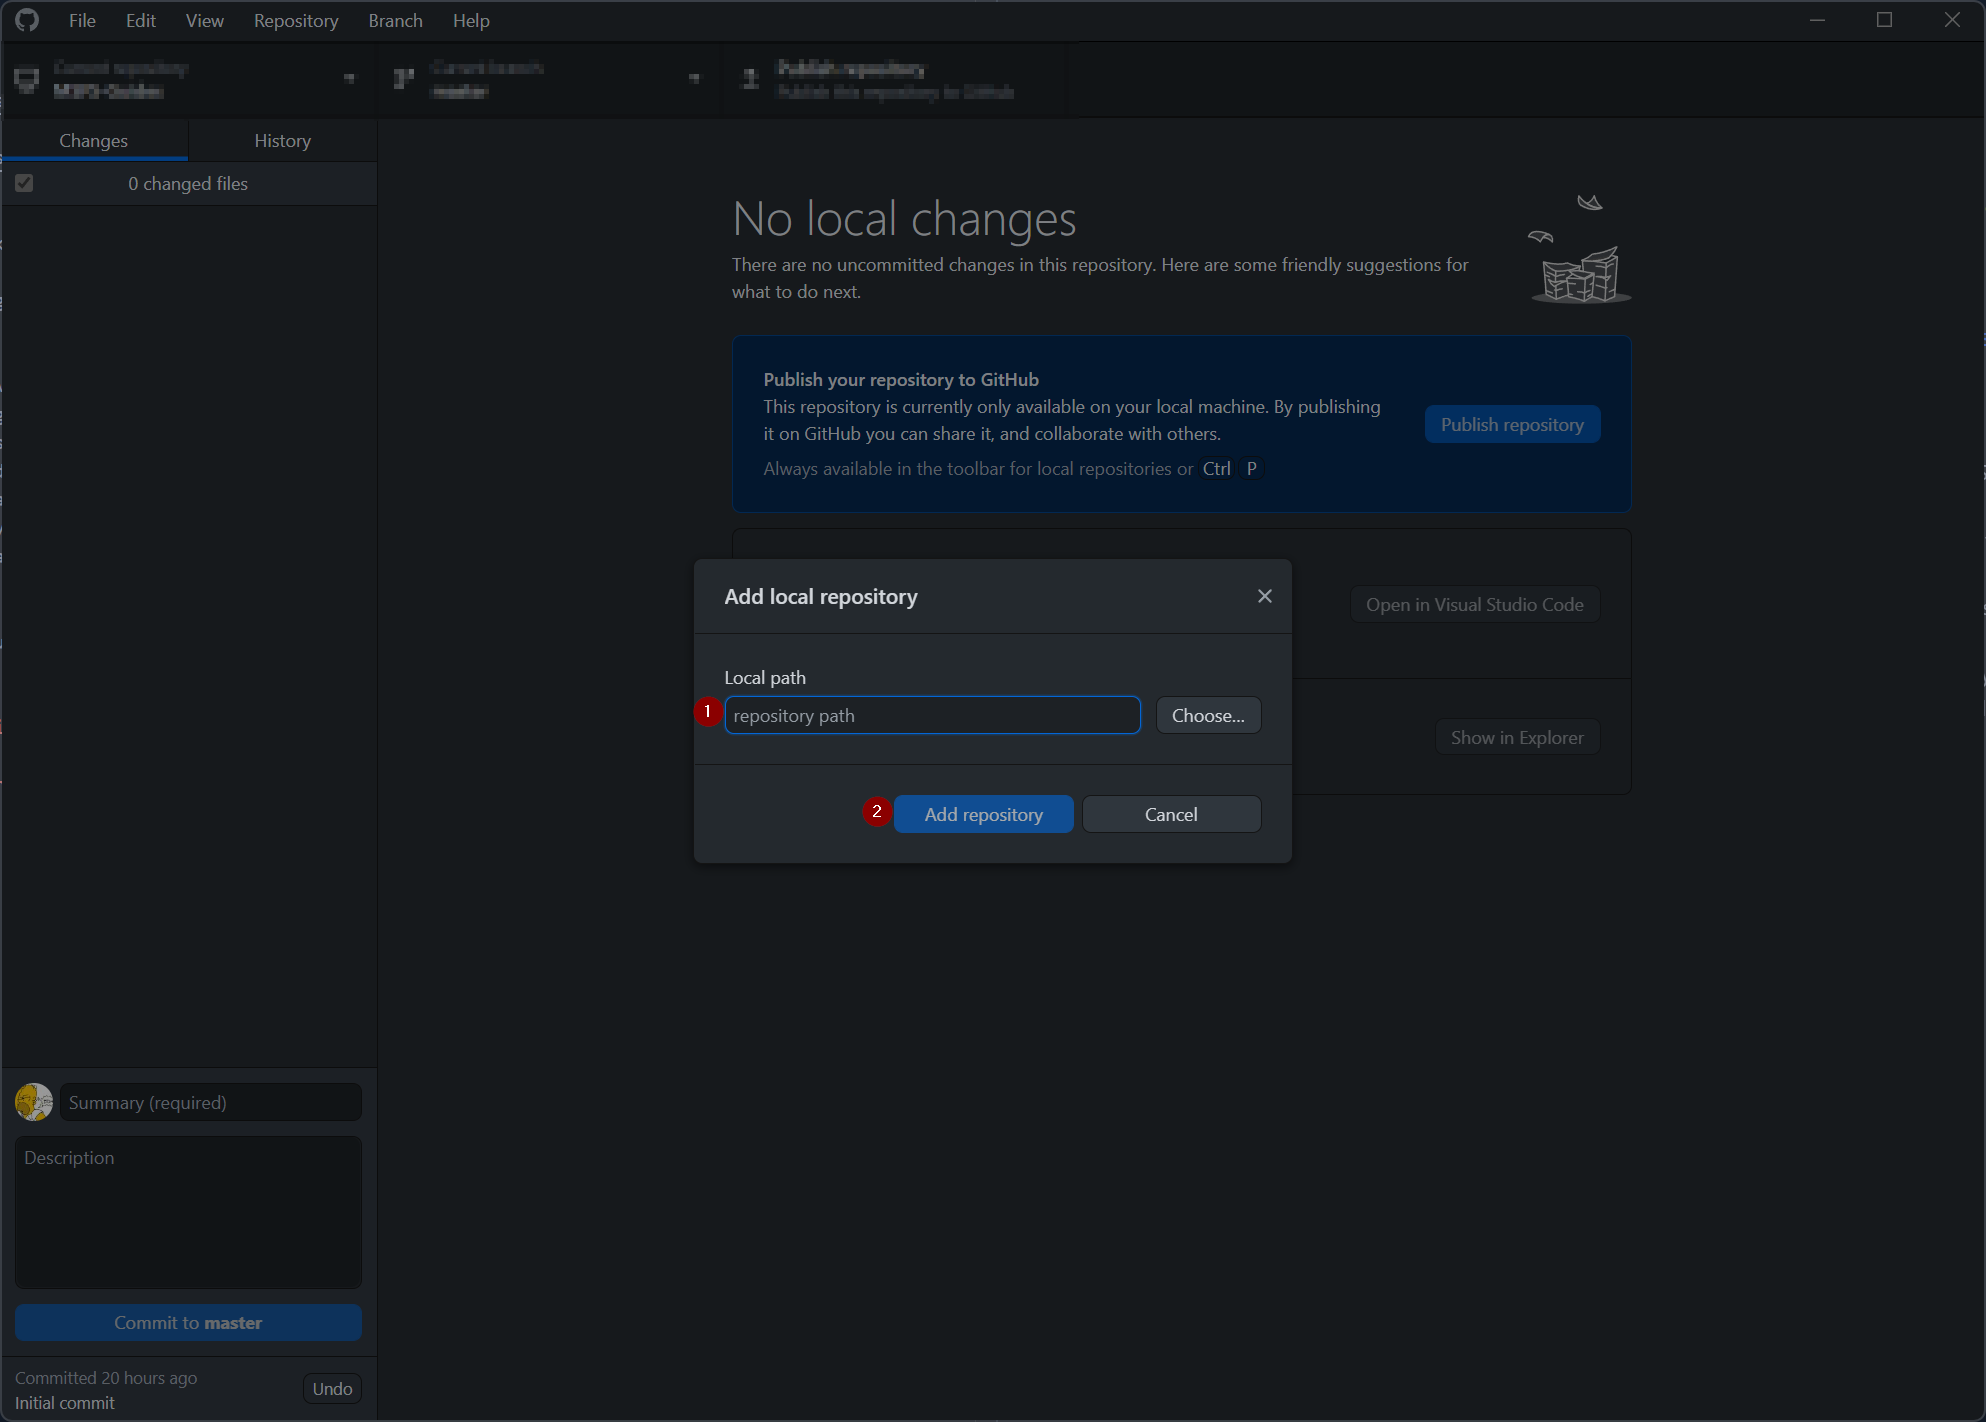Click the current branch icon
1986x1422 pixels.
404,79
